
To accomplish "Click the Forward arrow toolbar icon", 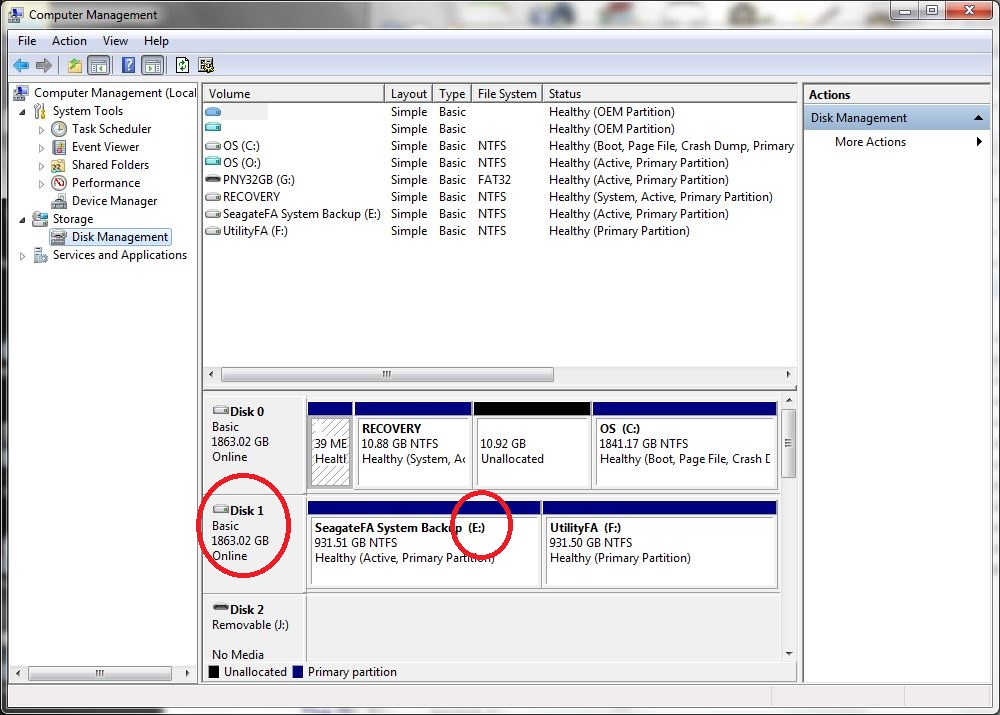I will click(44, 65).
